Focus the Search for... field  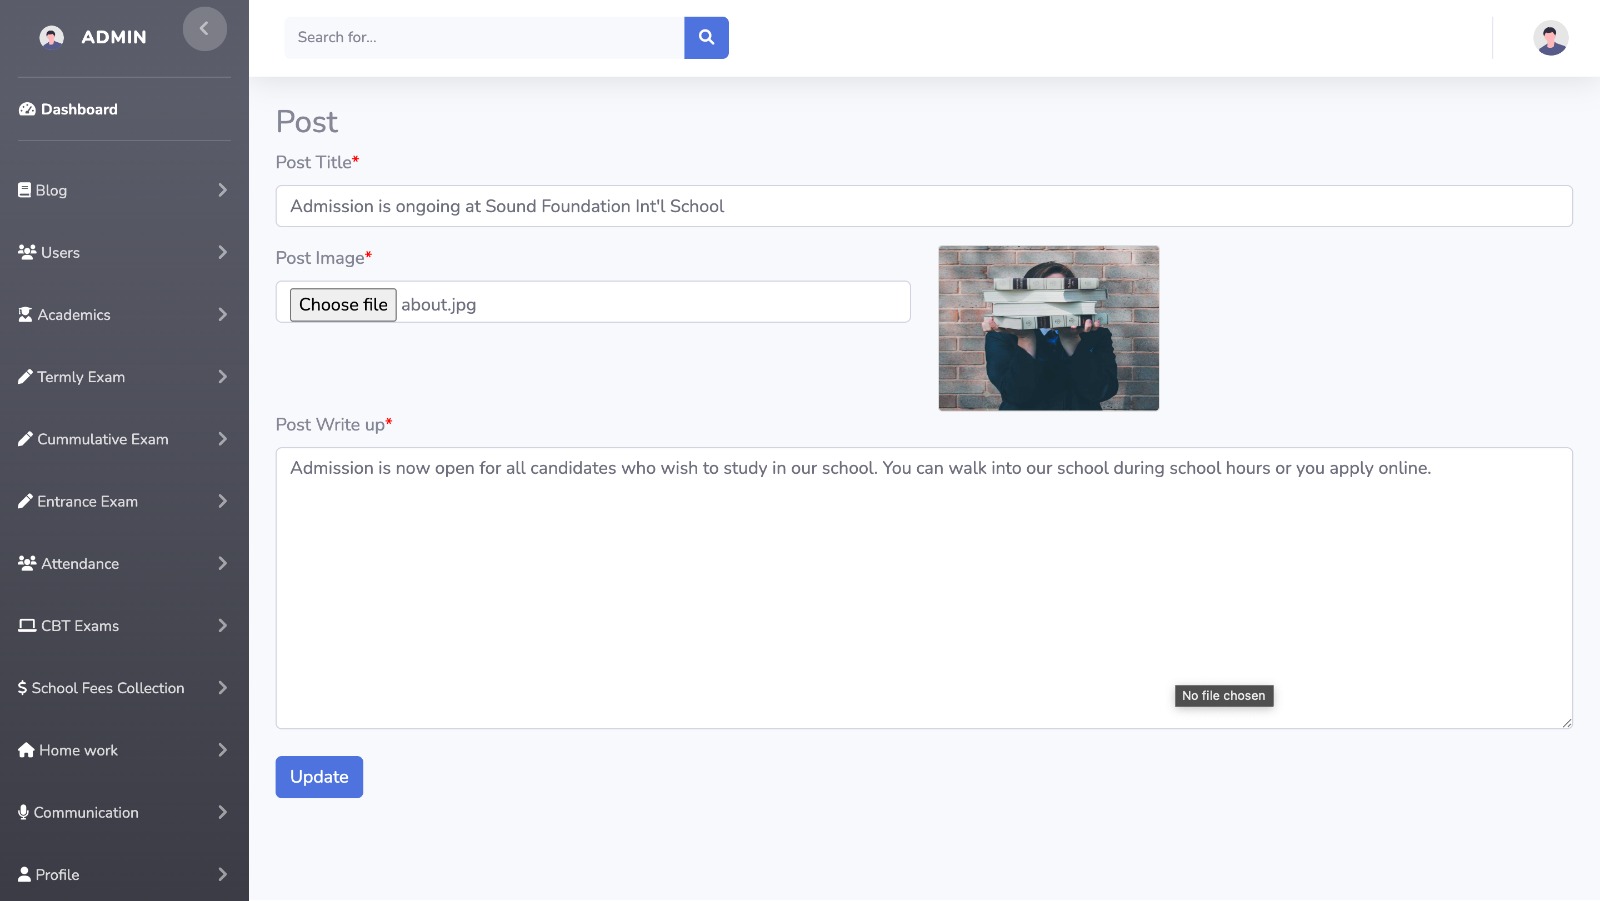click(x=484, y=38)
